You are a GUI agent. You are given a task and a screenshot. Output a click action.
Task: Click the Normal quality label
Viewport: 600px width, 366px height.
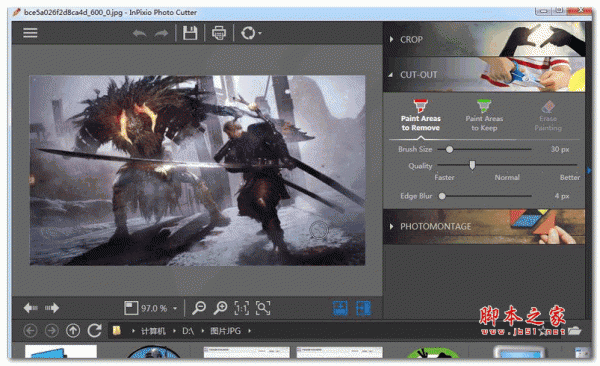coord(507,178)
